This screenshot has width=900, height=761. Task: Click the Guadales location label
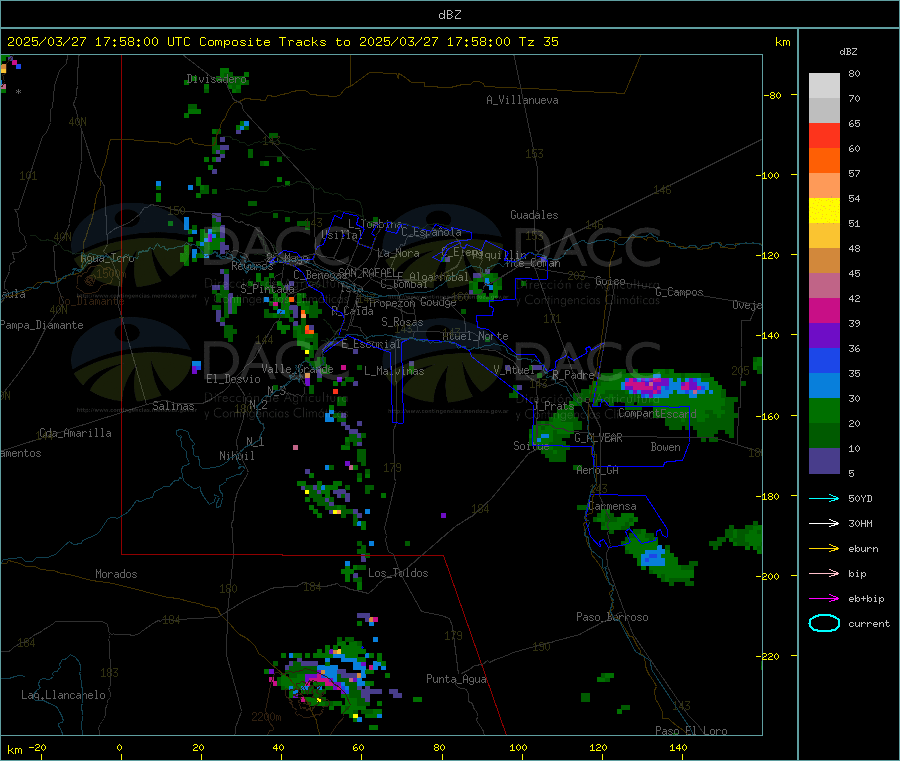pos(534,215)
